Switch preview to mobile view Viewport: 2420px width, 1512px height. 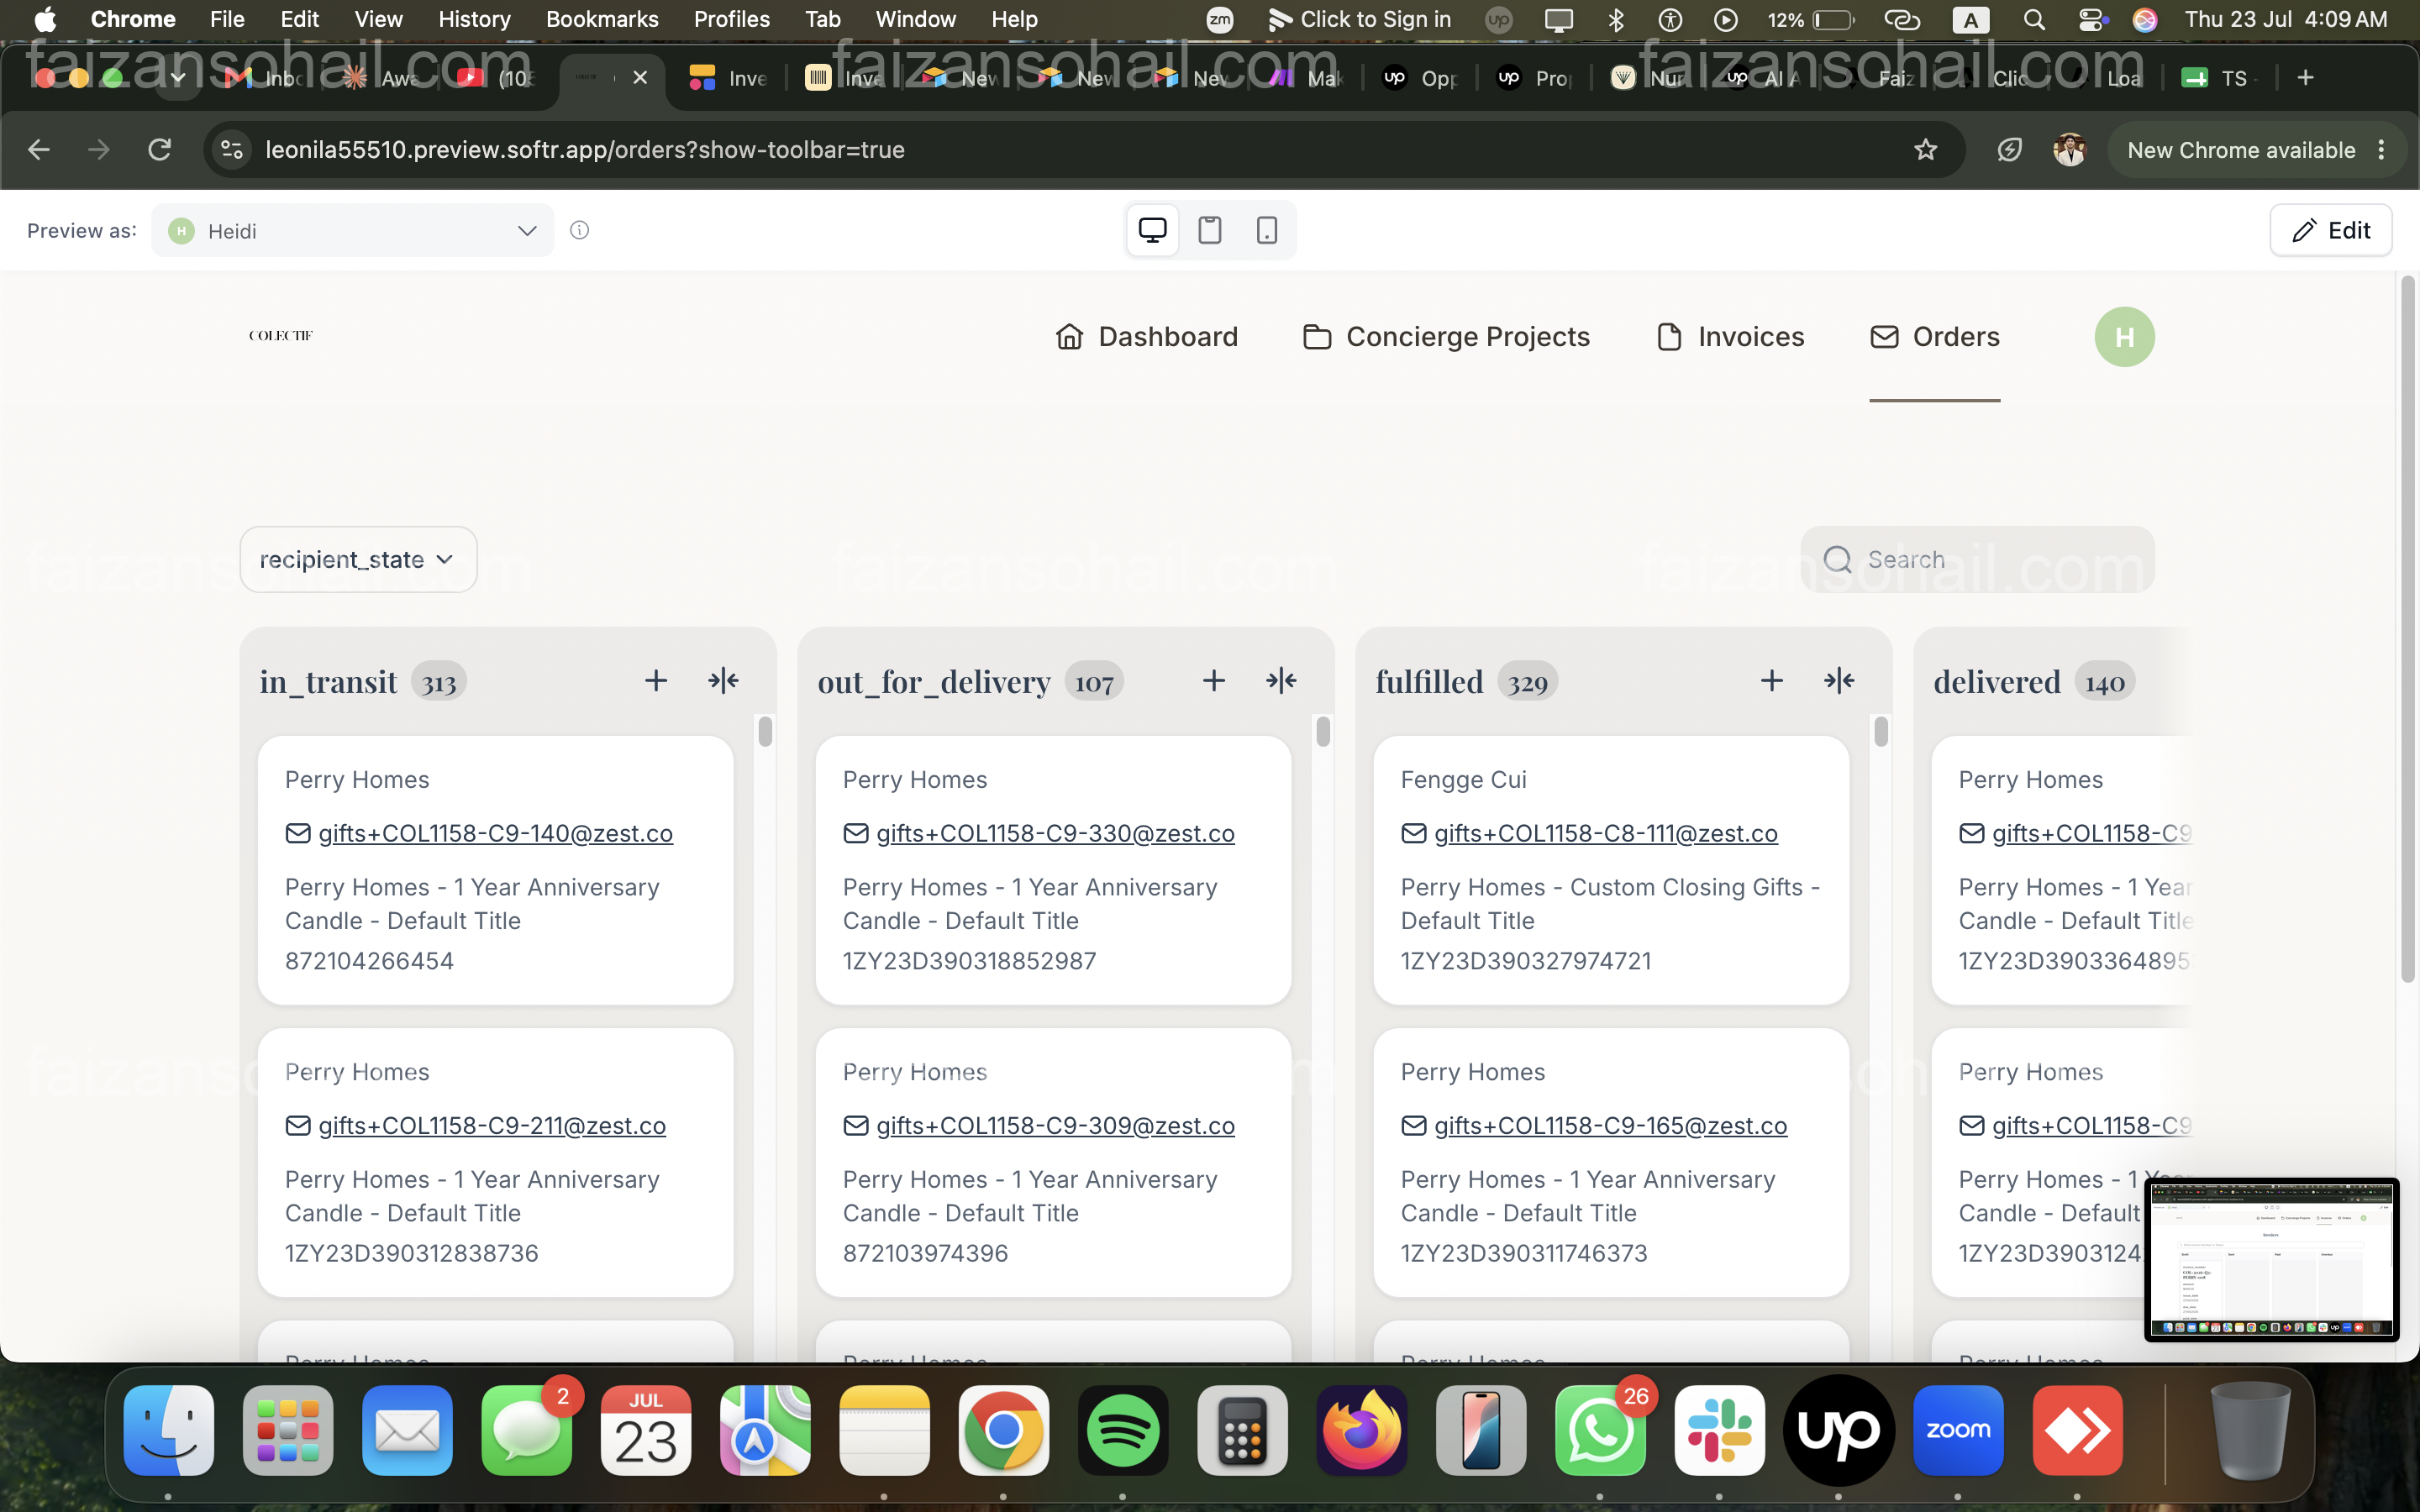coord(1266,230)
